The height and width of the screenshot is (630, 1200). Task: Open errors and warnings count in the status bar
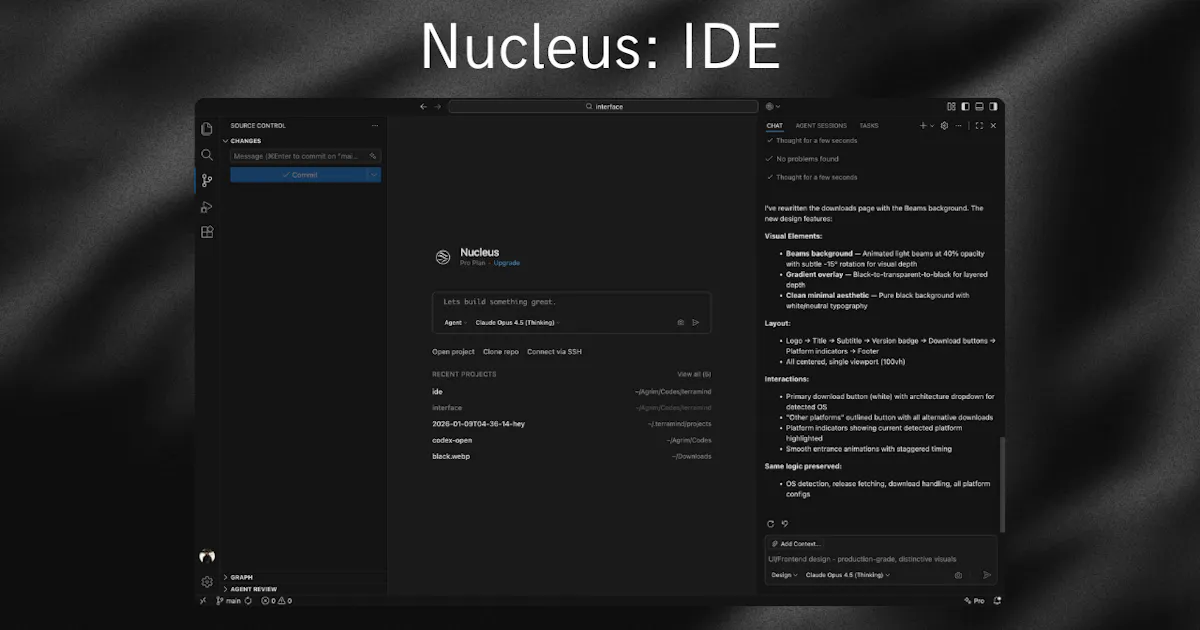coord(275,601)
